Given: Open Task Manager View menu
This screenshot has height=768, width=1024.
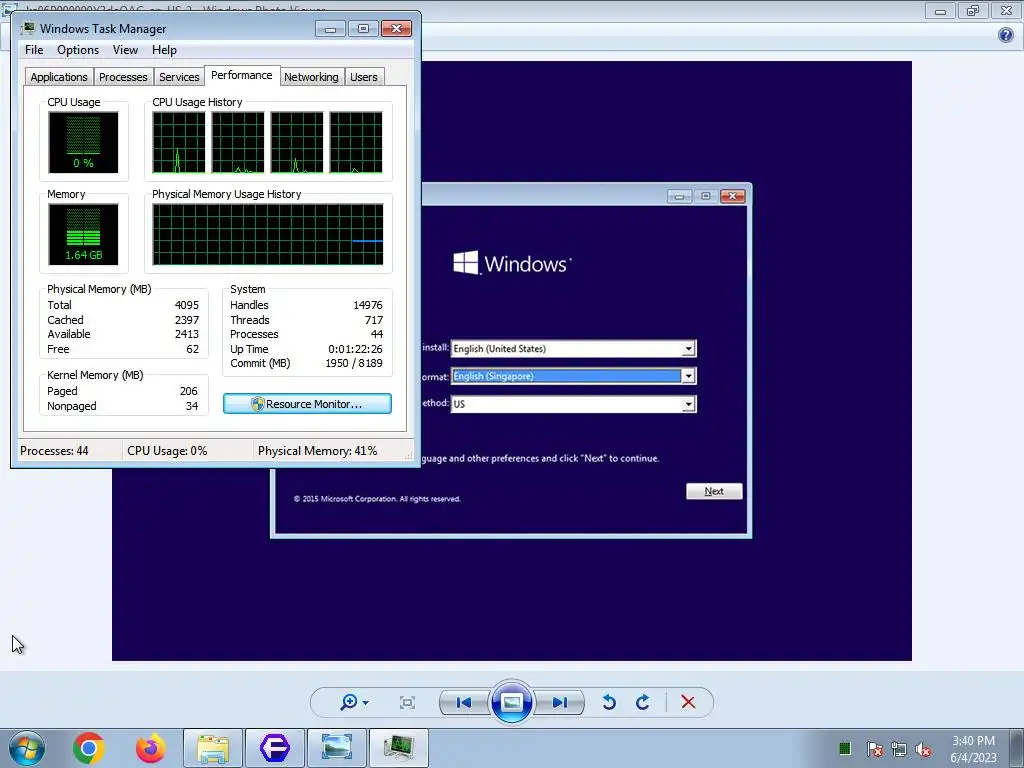Looking at the screenshot, I should (x=125, y=50).
